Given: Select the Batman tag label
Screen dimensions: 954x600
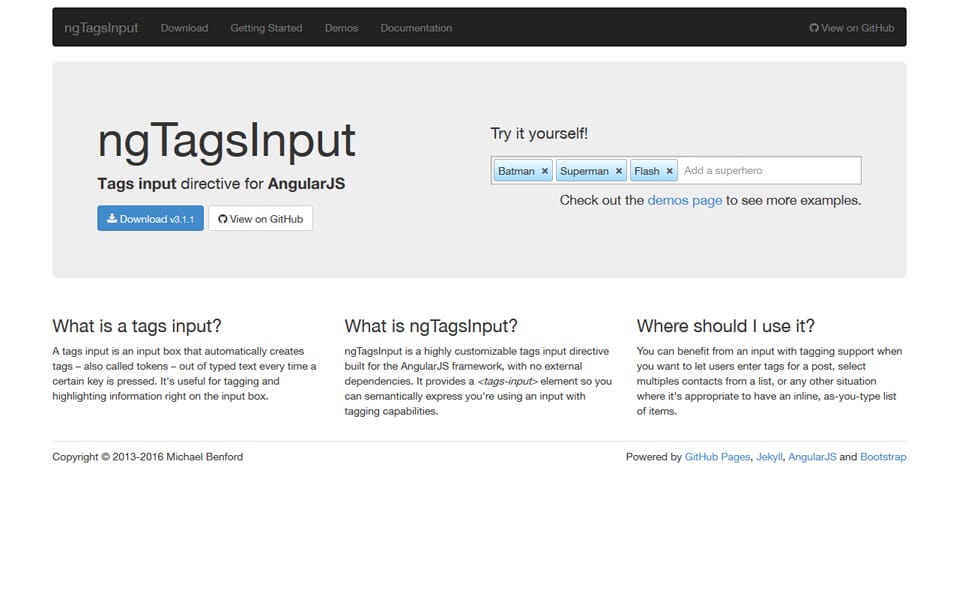Looking at the screenshot, I should pyautogui.click(x=516, y=171).
